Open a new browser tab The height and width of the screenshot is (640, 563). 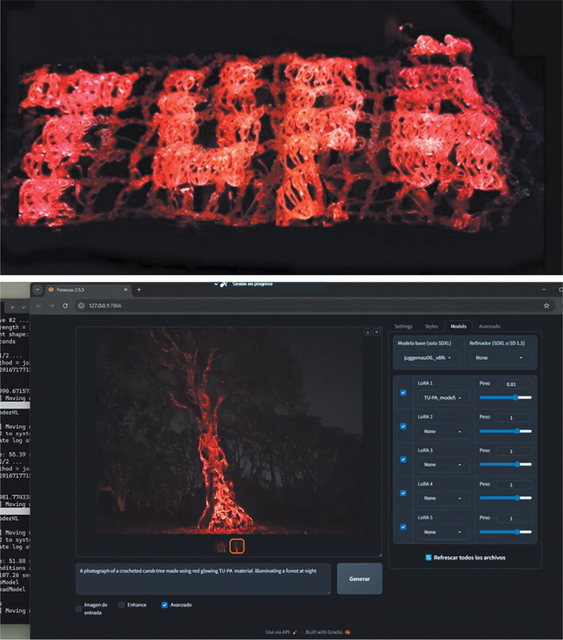[x=139, y=290]
